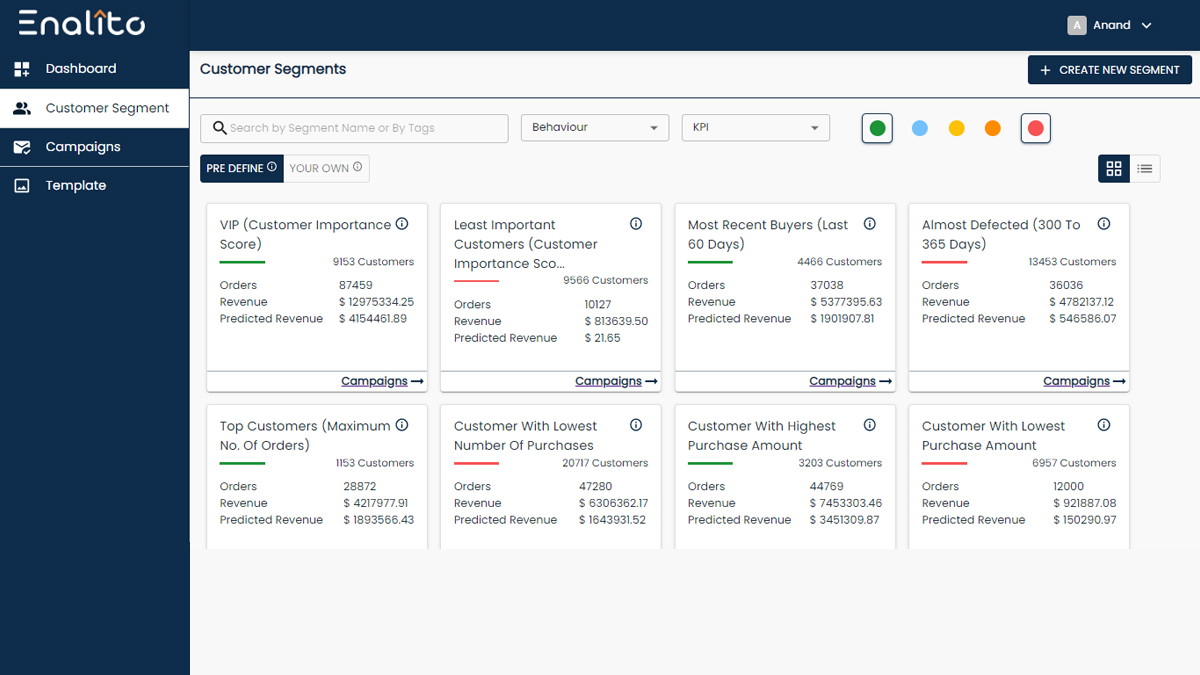1200x675 pixels.
Task: Toggle the red color filter
Action: click(x=1036, y=128)
